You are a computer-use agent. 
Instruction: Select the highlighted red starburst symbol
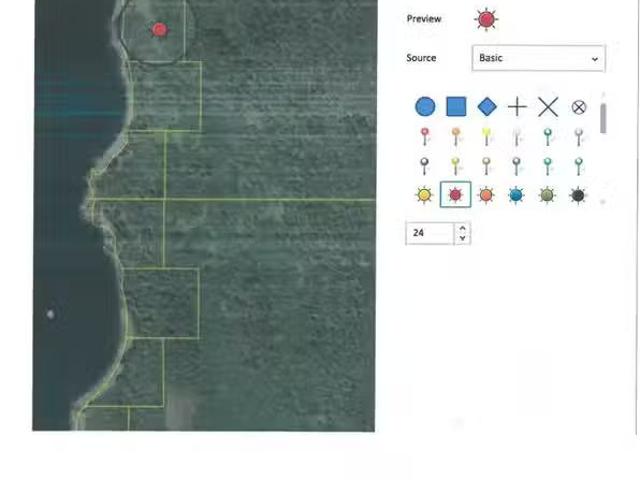click(x=455, y=195)
